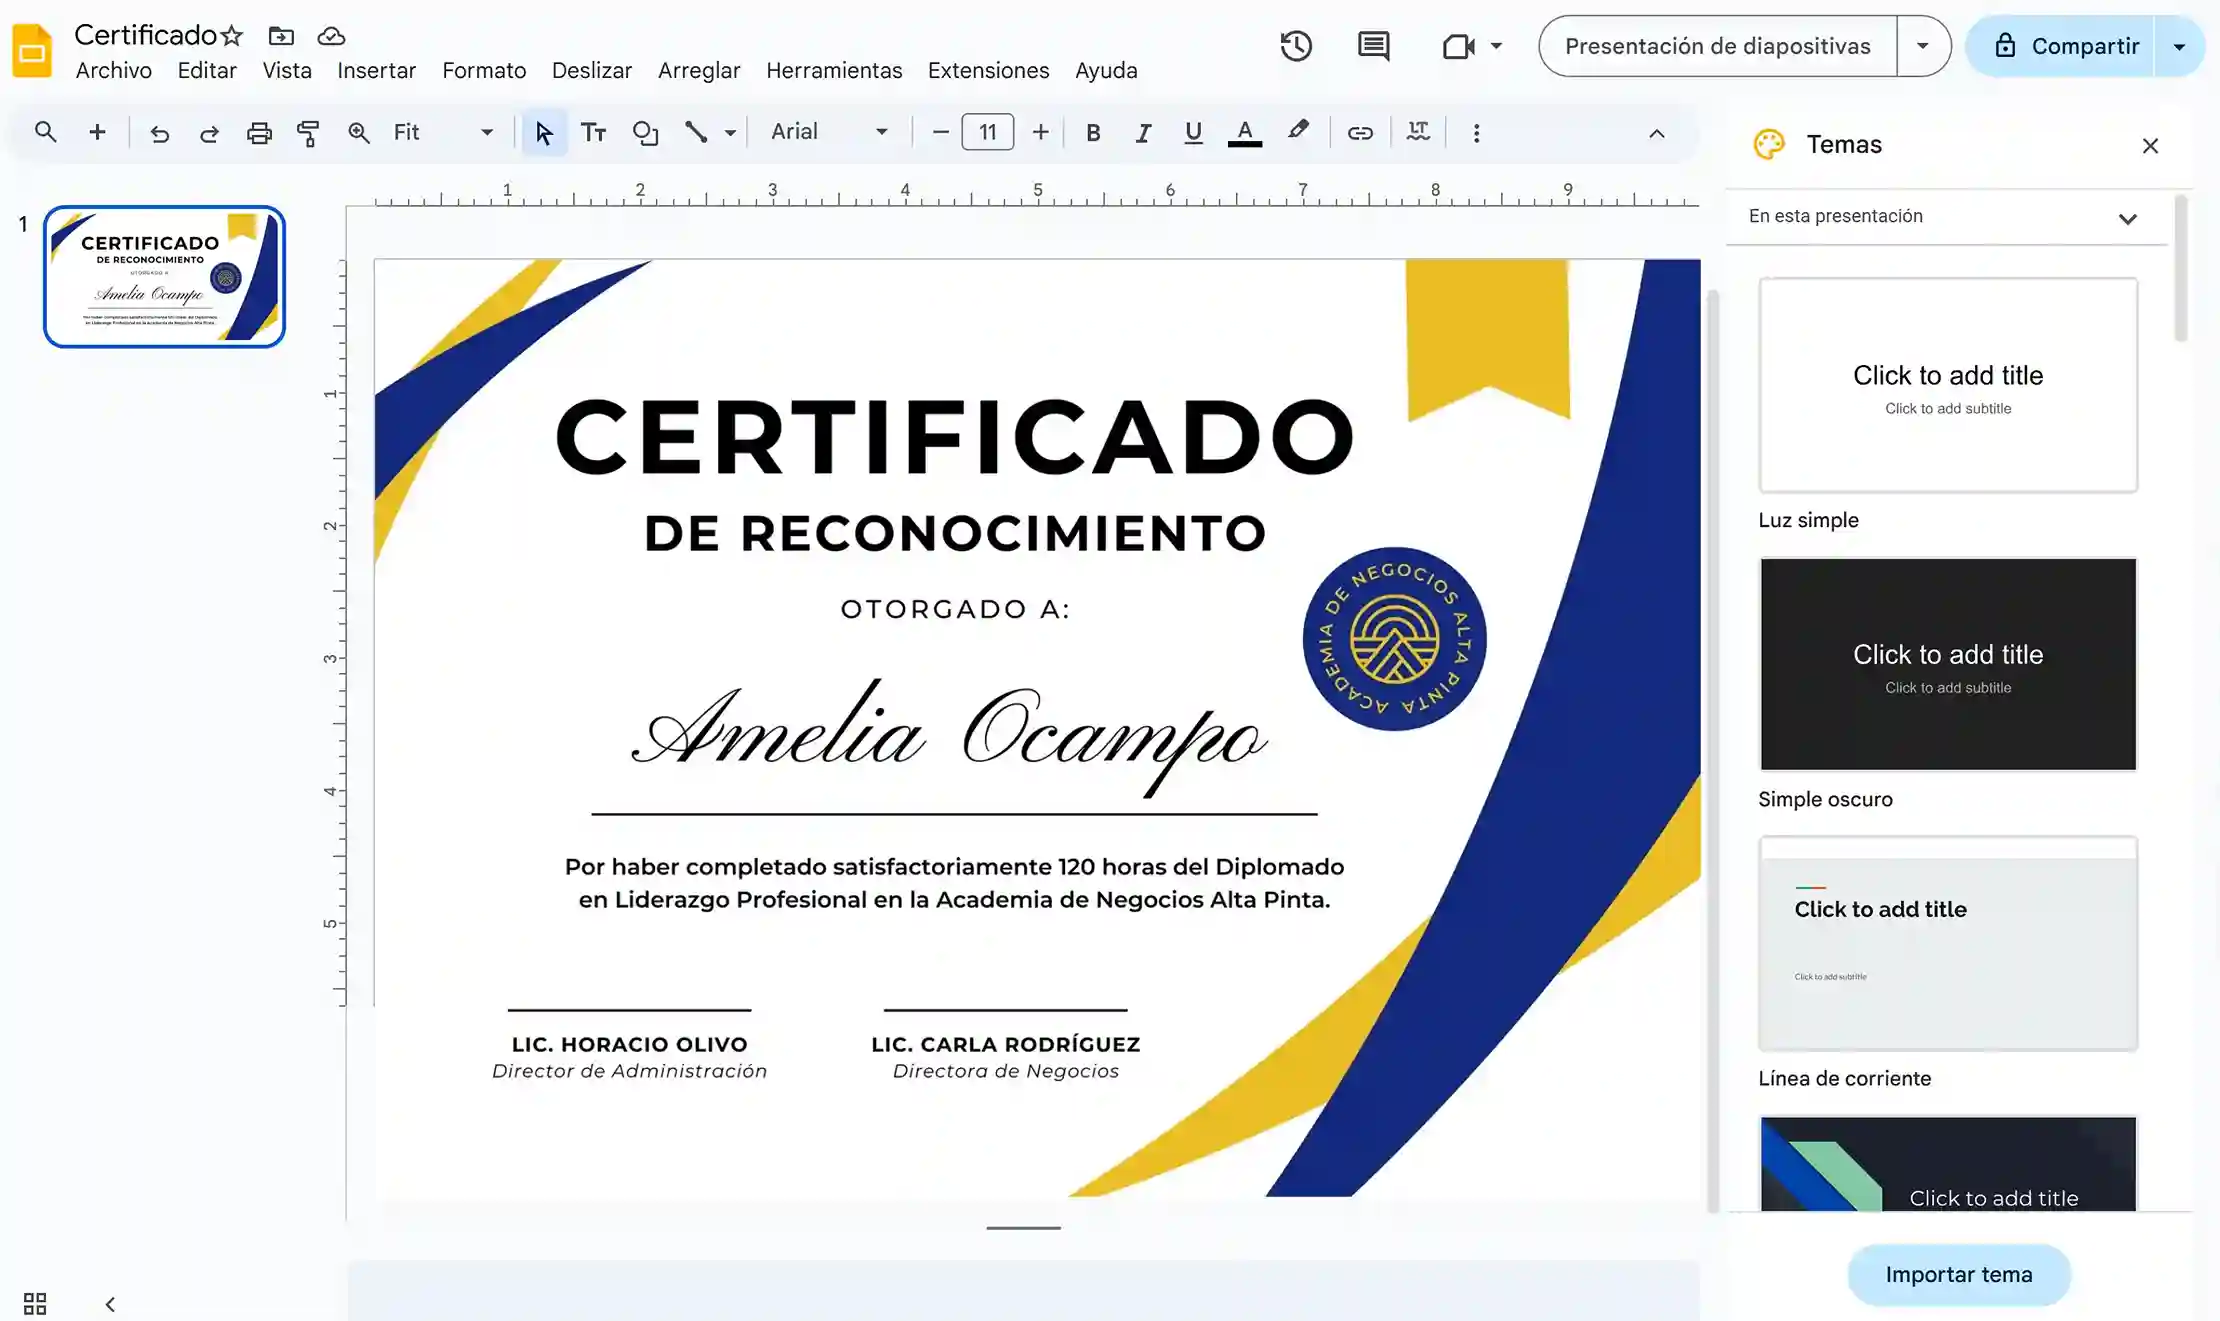Click the Importar tema button

click(1958, 1274)
